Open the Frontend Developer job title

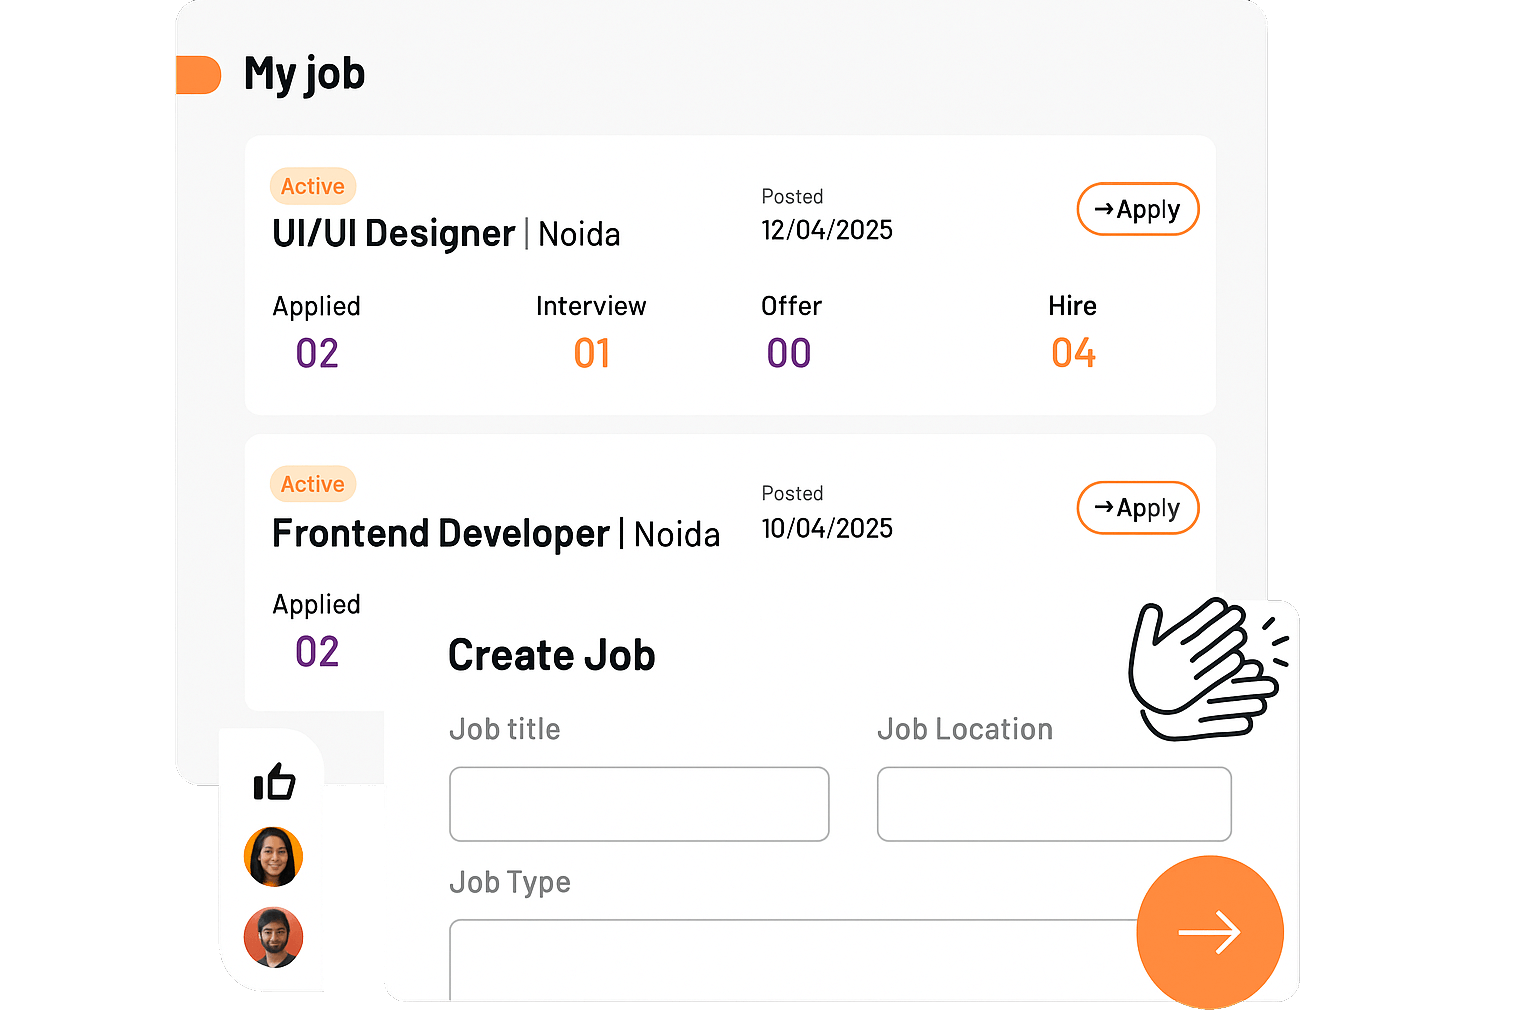pyautogui.click(x=441, y=533)
